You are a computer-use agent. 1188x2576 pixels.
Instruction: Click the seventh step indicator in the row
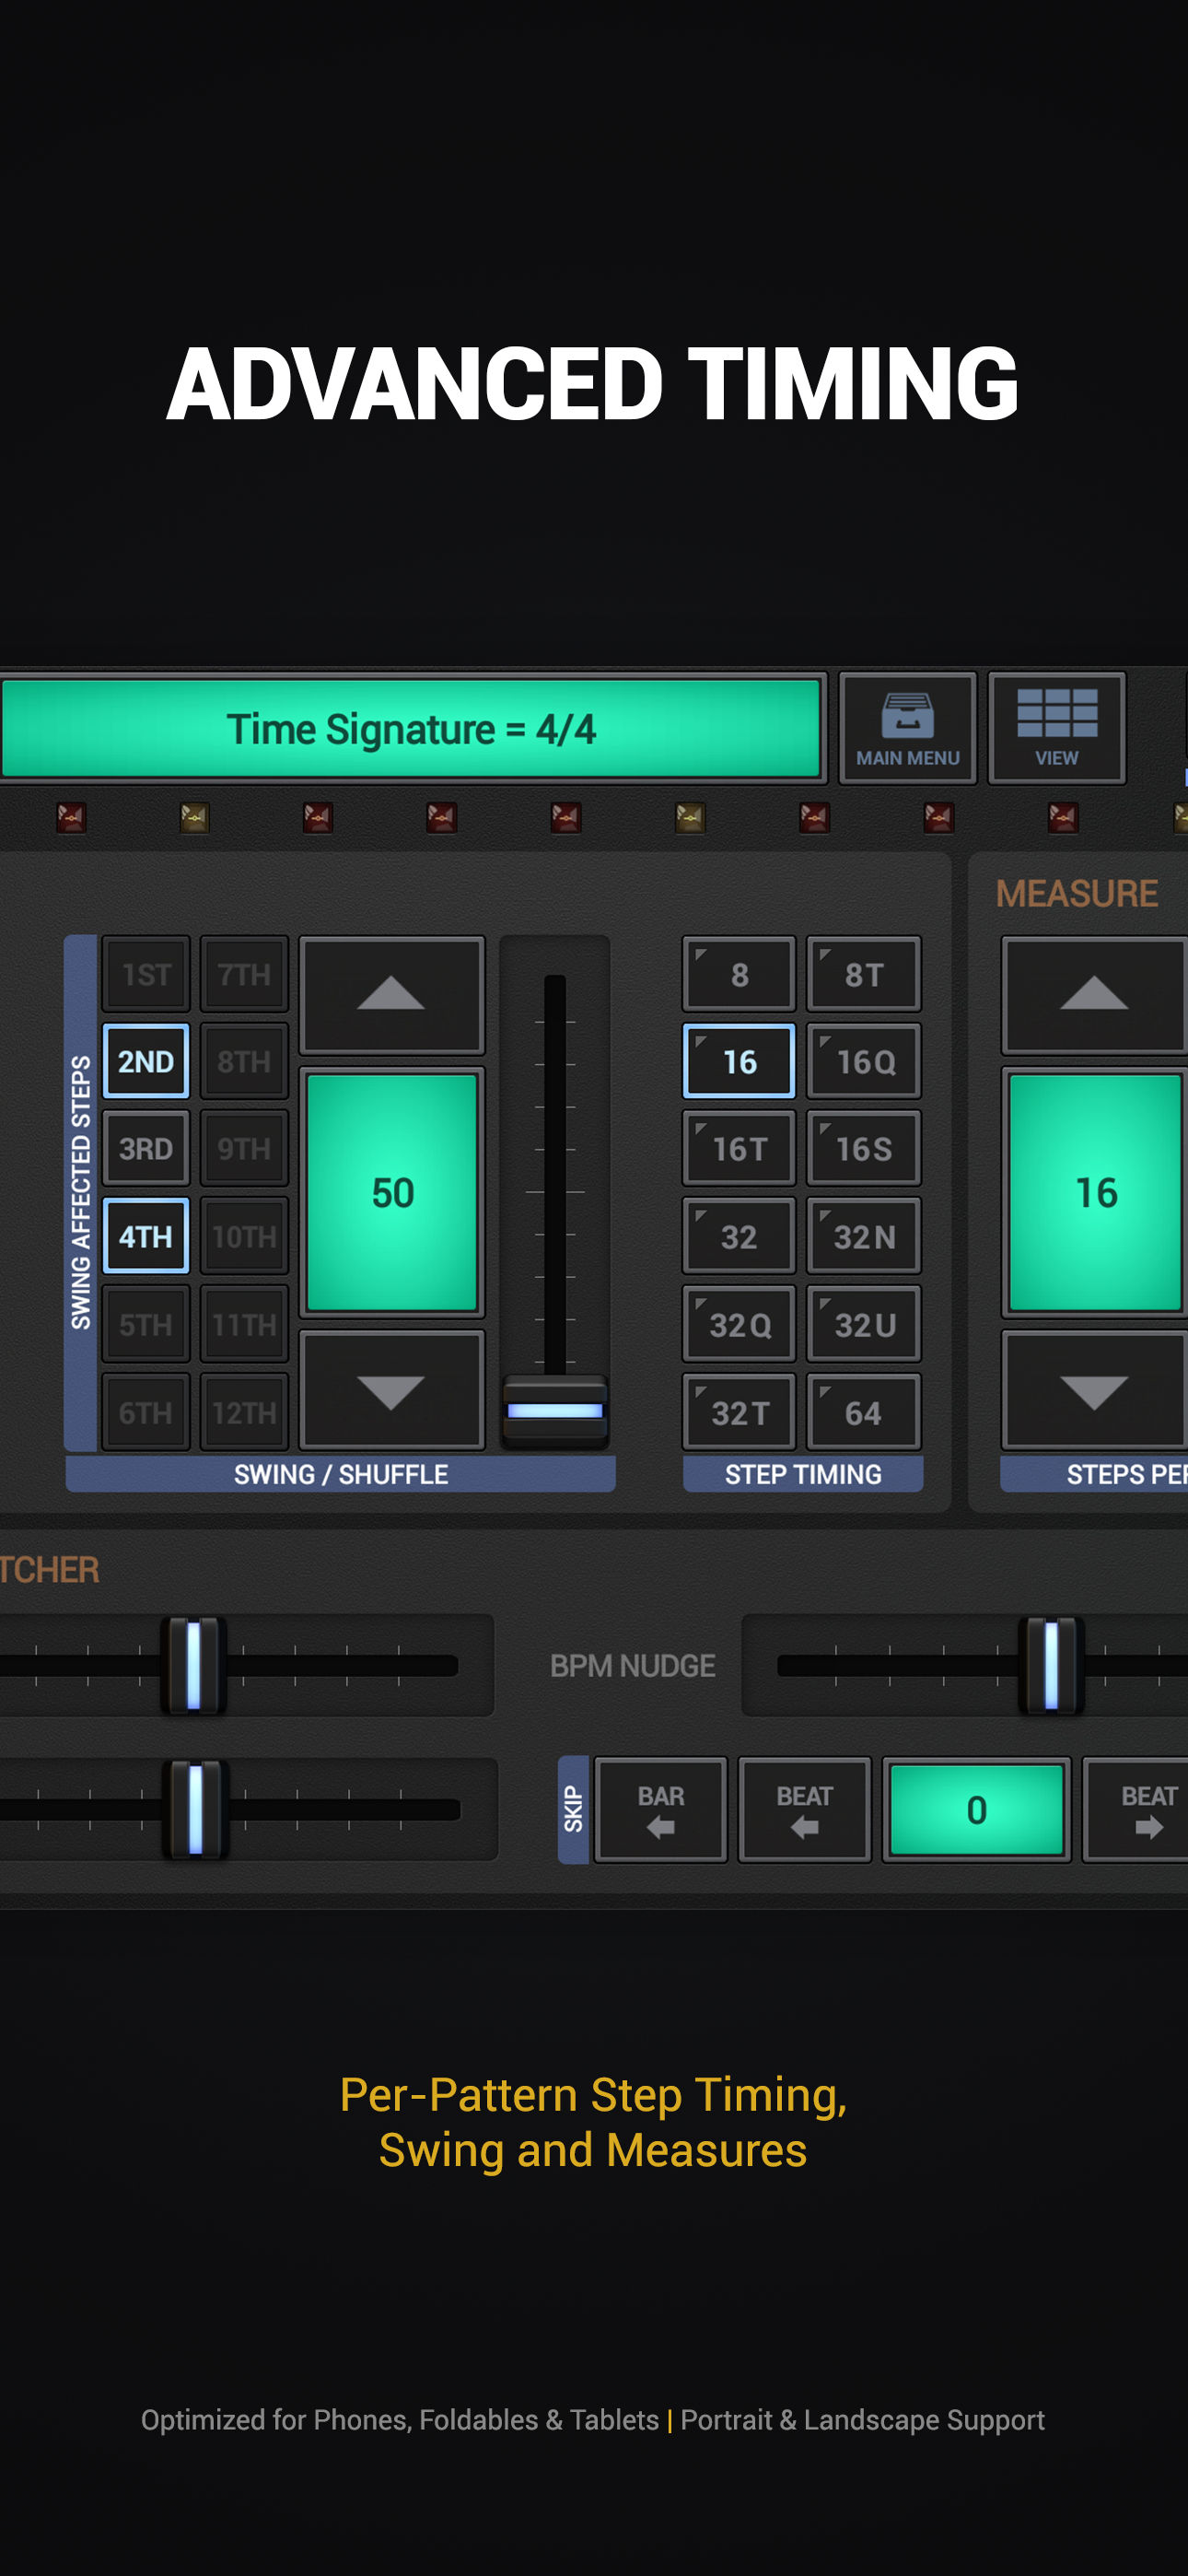pyautogui.click(x=814, y=818)
